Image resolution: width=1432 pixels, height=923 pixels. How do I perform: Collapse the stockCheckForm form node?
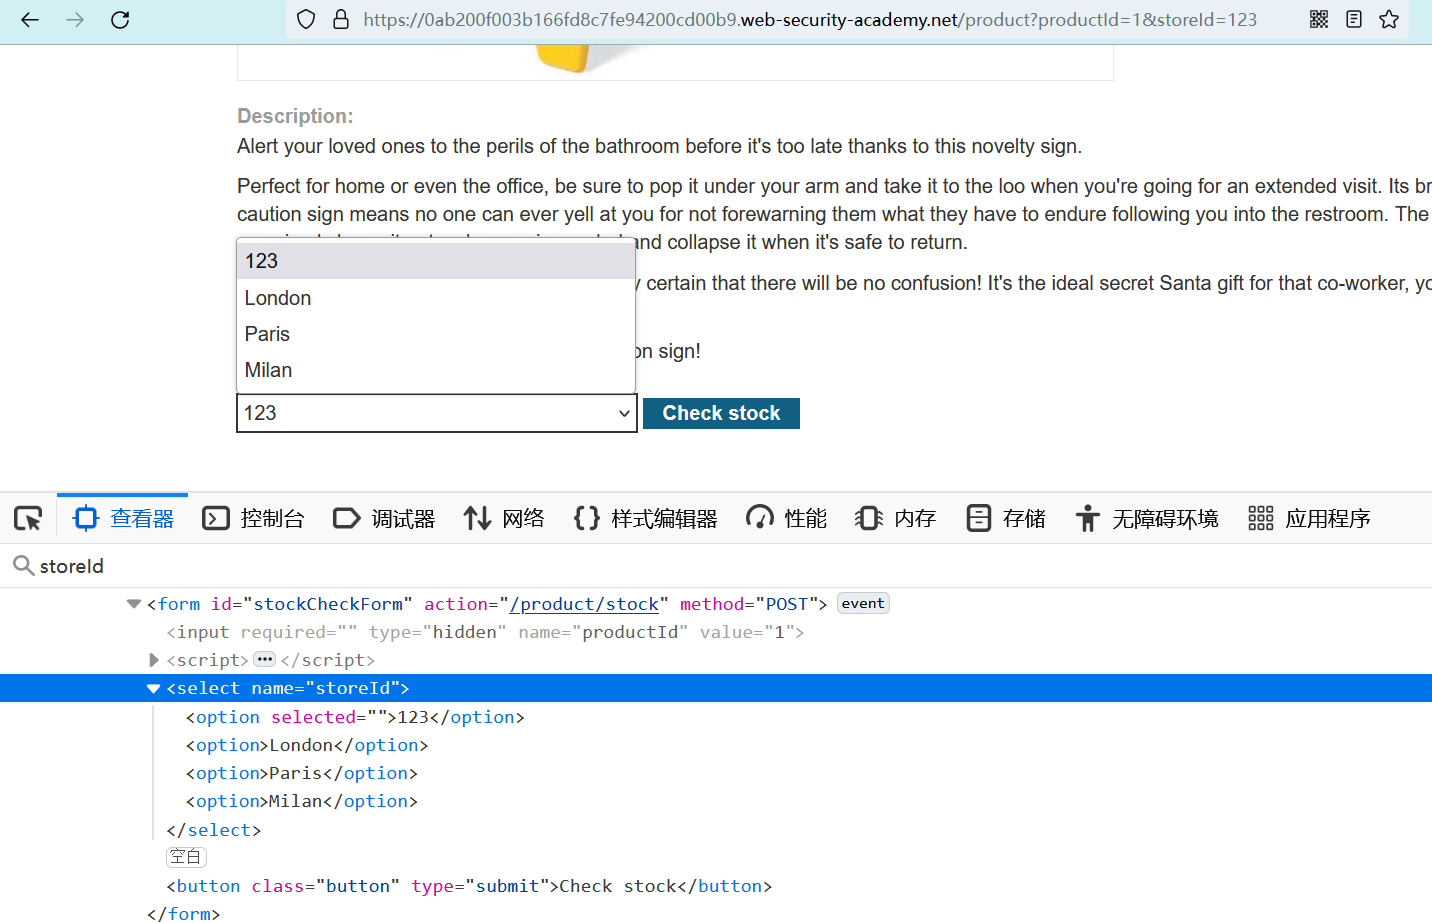point(134,604)
